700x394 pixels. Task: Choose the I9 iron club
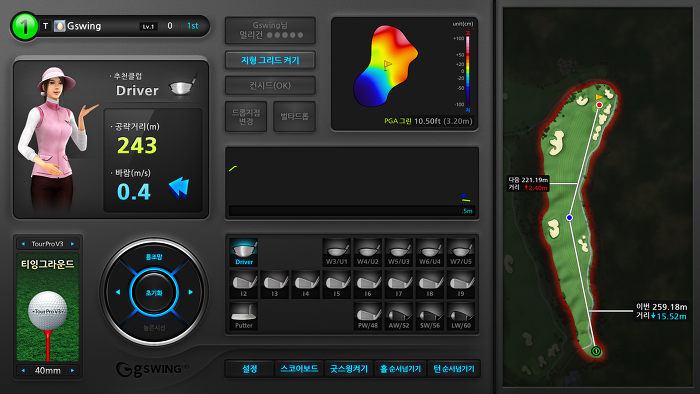pos(461,284)
